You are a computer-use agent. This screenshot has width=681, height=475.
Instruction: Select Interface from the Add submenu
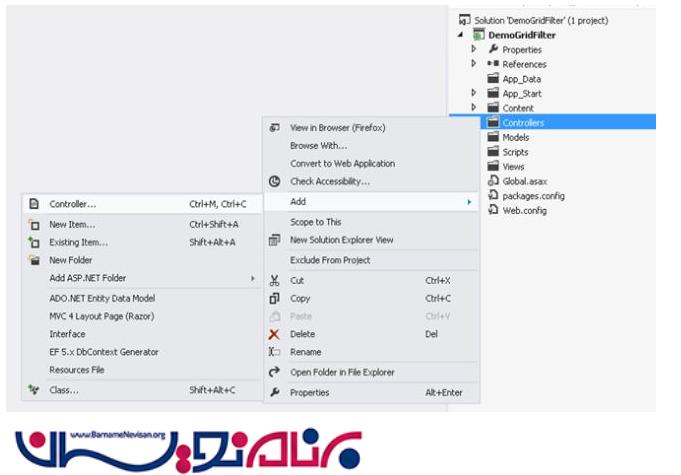pos(142,334)
